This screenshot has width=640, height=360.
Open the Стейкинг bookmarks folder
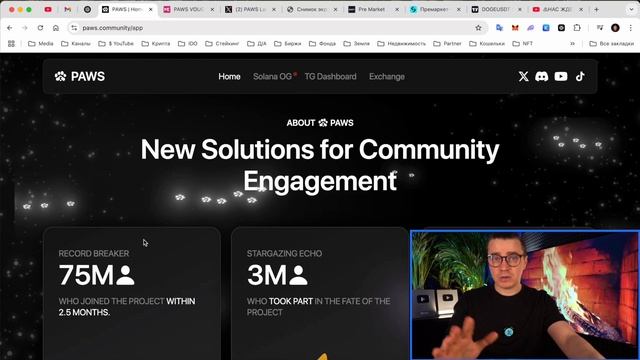pyautogui.click(x=222, y=44)
